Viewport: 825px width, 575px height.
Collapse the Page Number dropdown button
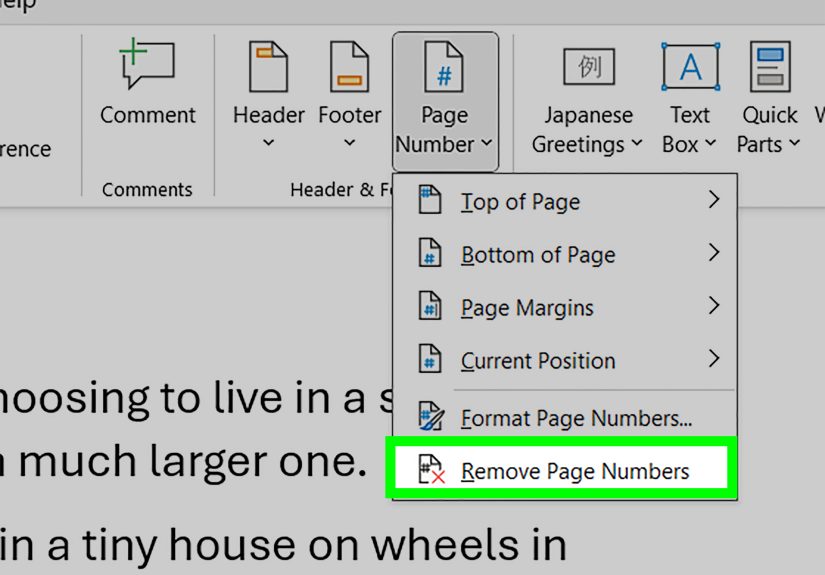point(445,102)
